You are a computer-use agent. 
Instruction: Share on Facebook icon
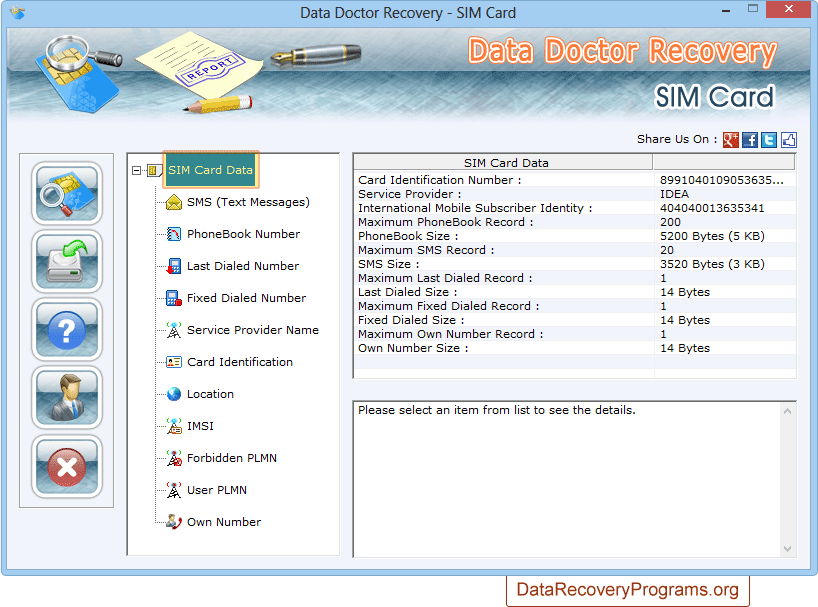[x=750, y=140]
